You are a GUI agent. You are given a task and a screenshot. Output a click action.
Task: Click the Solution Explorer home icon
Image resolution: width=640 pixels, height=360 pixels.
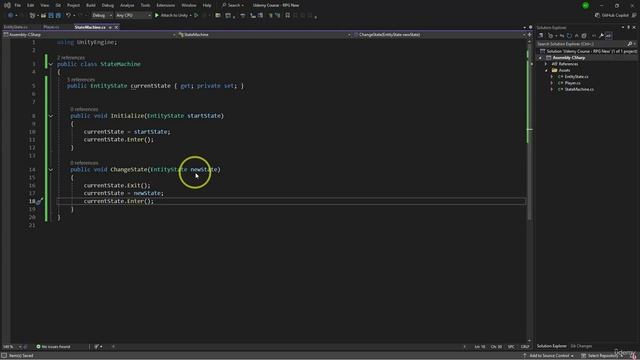coord(540,36)
